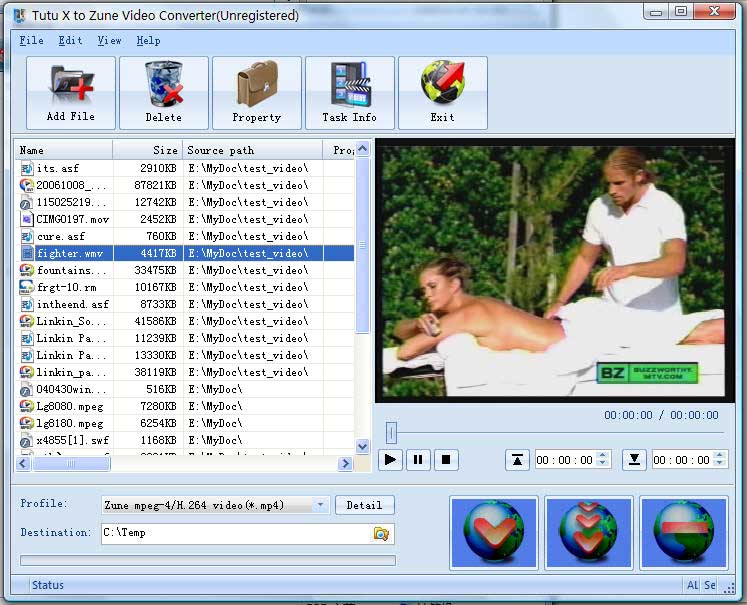Sort list by Name column
747x605 pixels.
64,150
